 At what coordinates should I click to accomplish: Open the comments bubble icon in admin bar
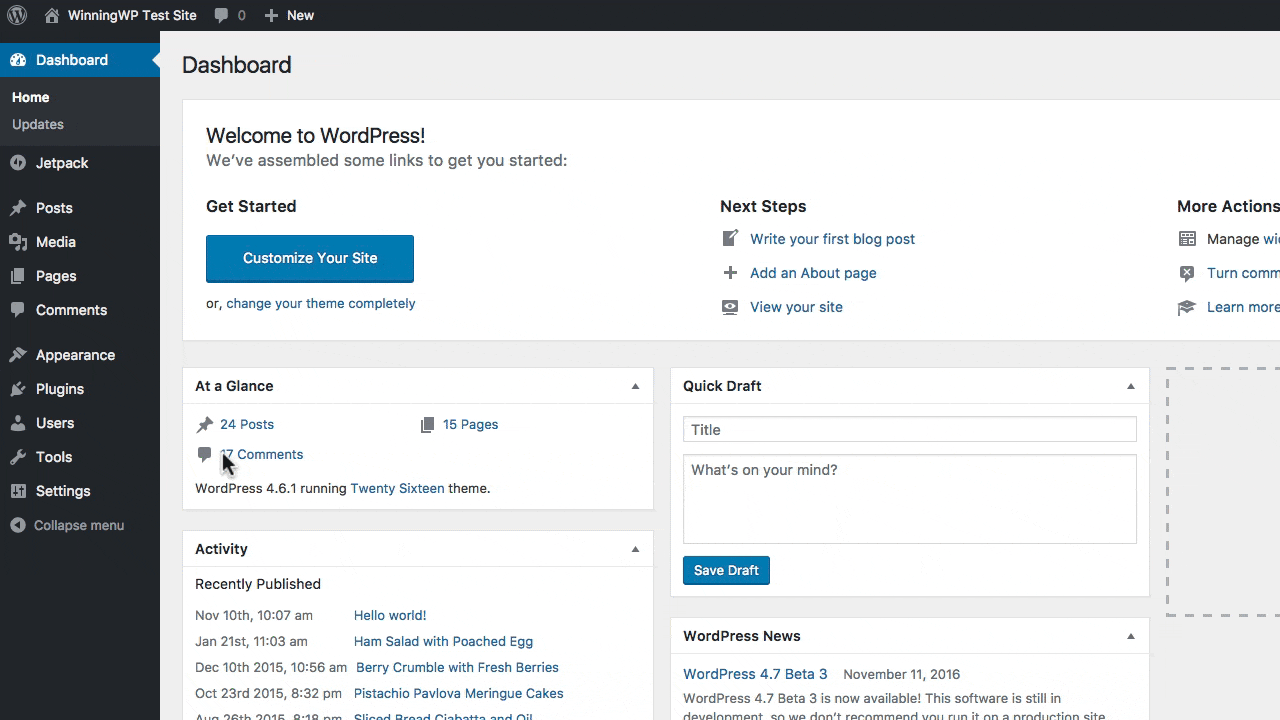click(222, 15)
